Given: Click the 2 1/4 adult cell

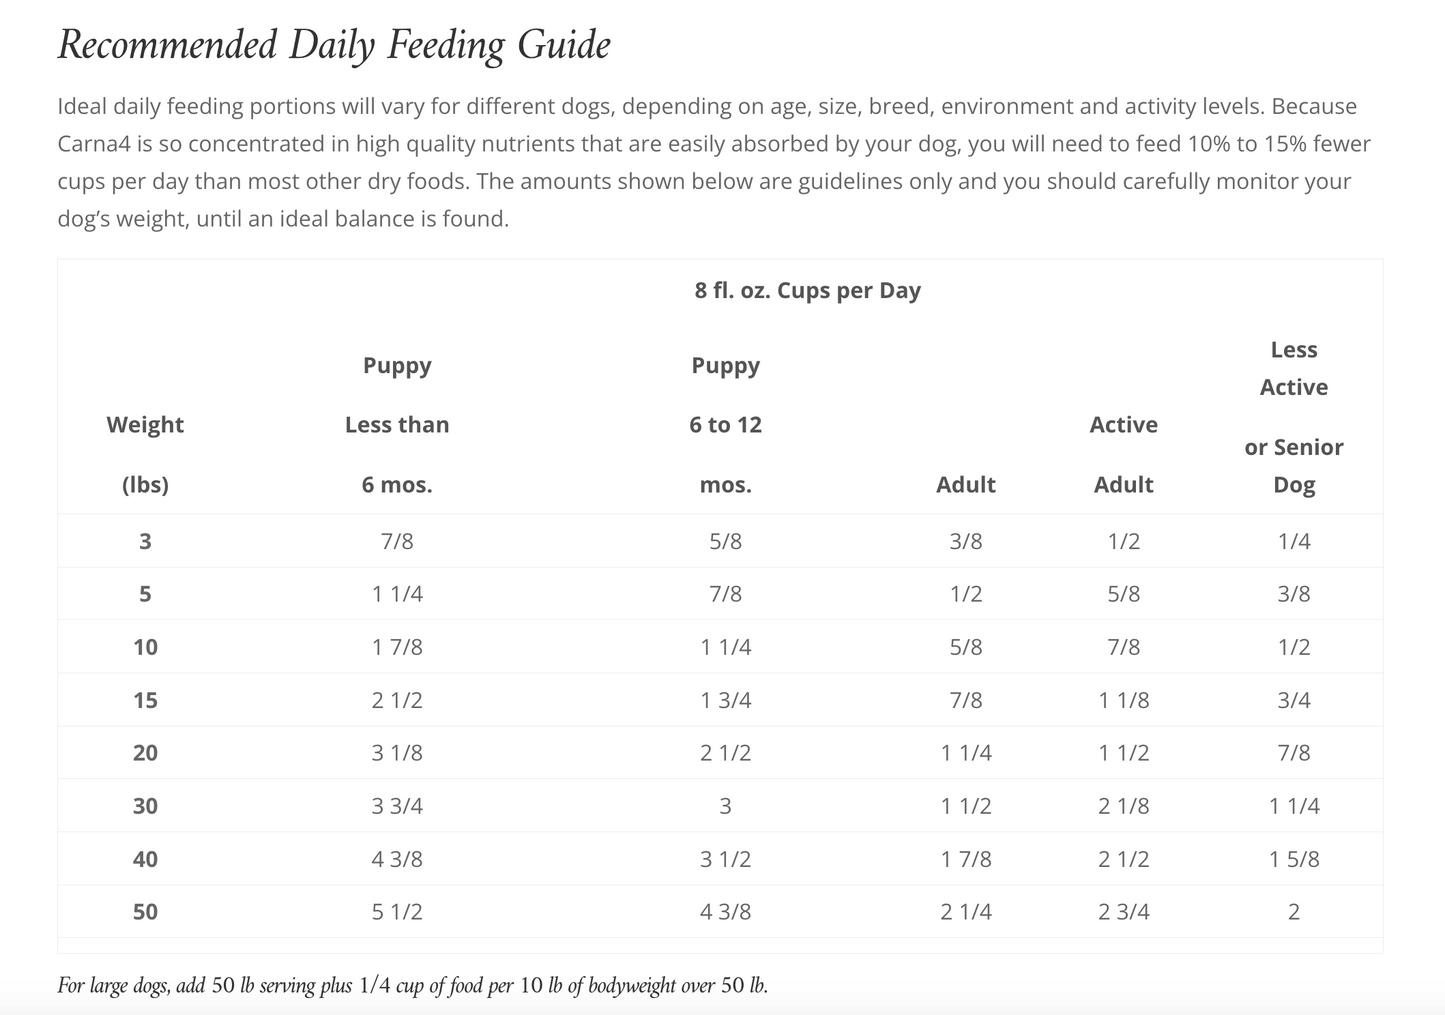Looking at the screenshot, I should tap(965, 911).
